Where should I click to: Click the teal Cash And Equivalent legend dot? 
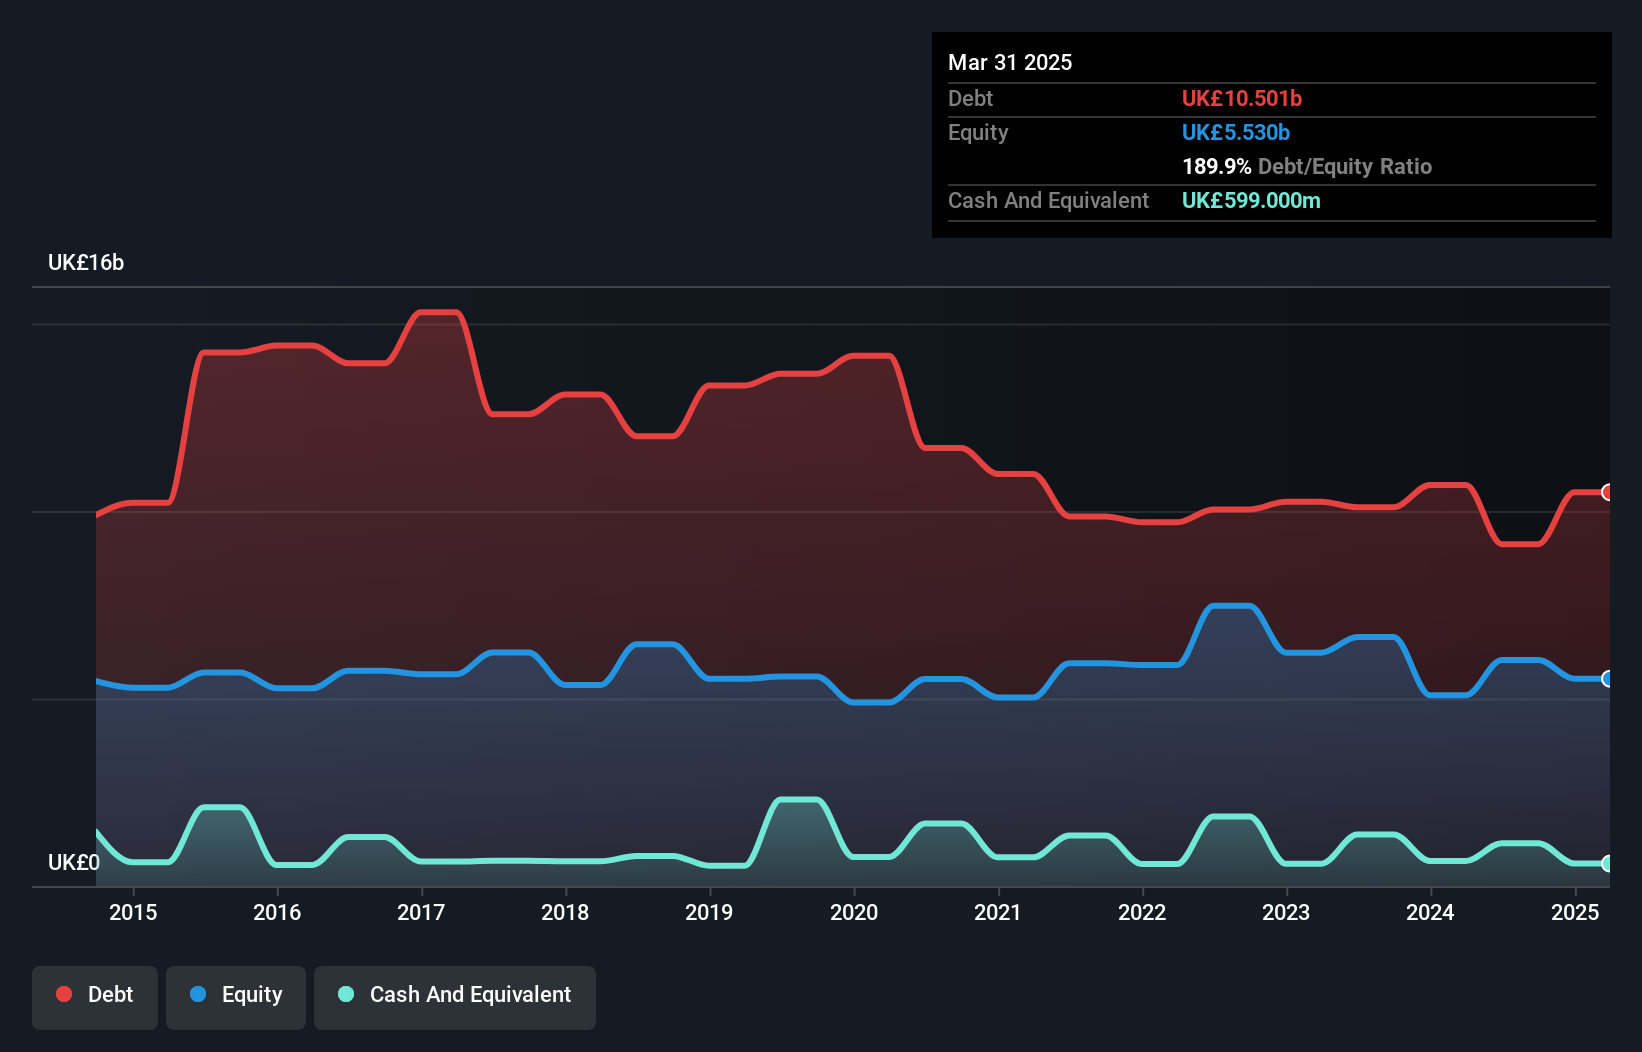(x=346, y=994)
